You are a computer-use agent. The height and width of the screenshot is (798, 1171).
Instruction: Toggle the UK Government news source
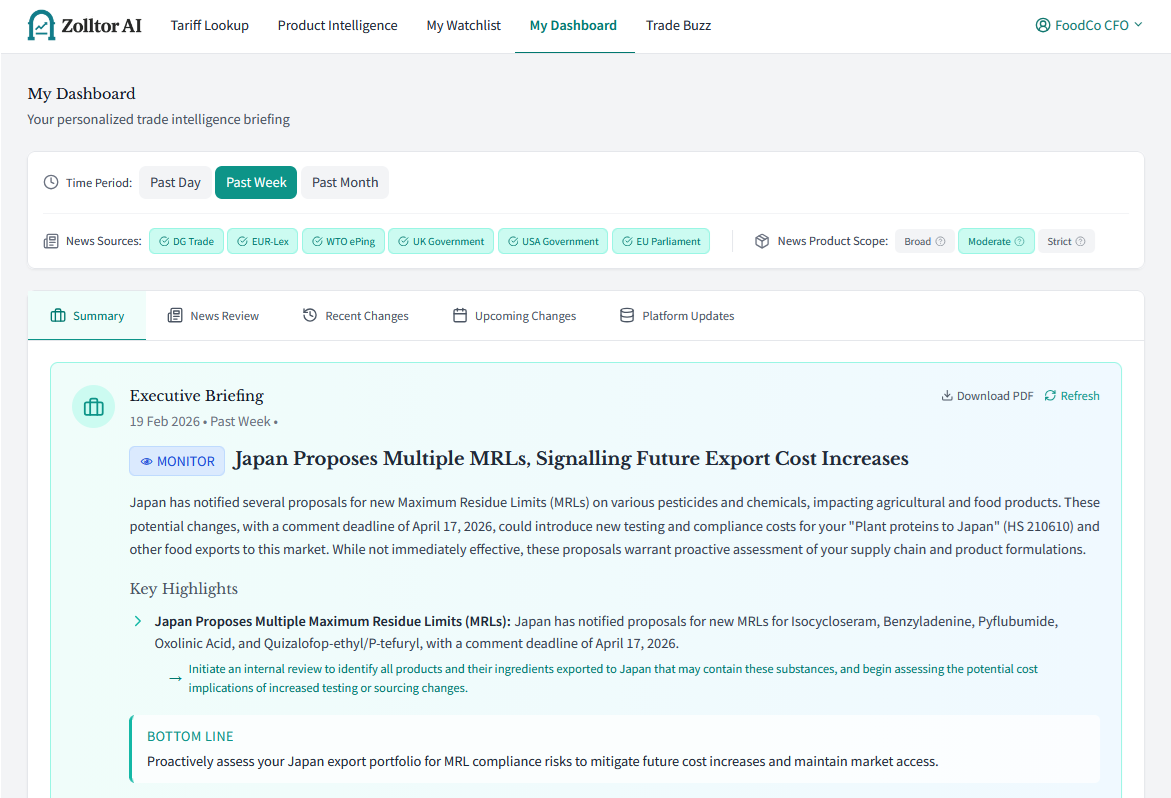(x=441, y=241)
